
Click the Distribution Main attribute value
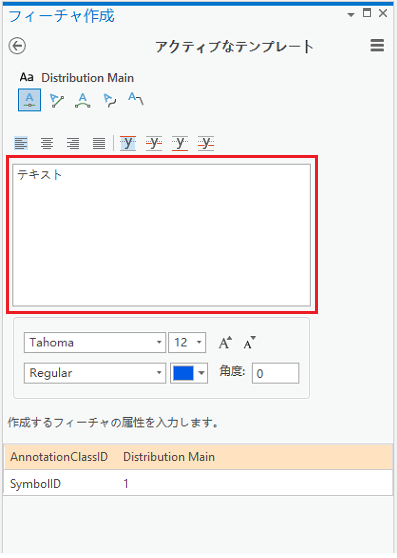point(169,457)
